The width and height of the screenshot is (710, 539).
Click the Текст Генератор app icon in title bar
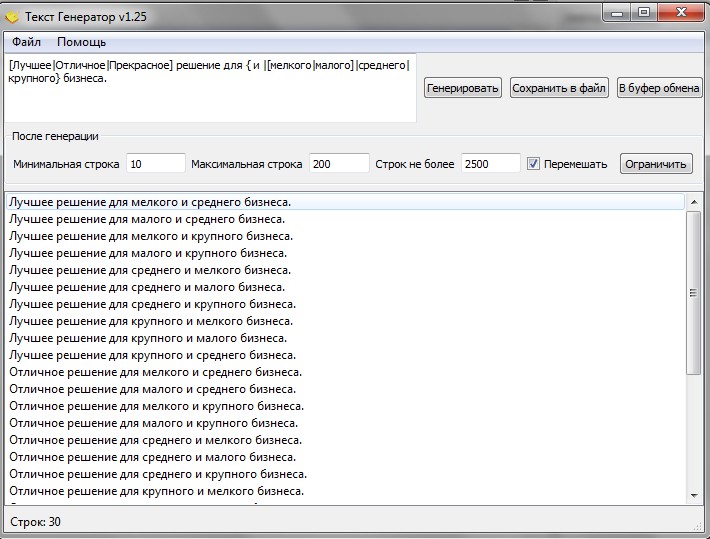(x=12, y=17)
